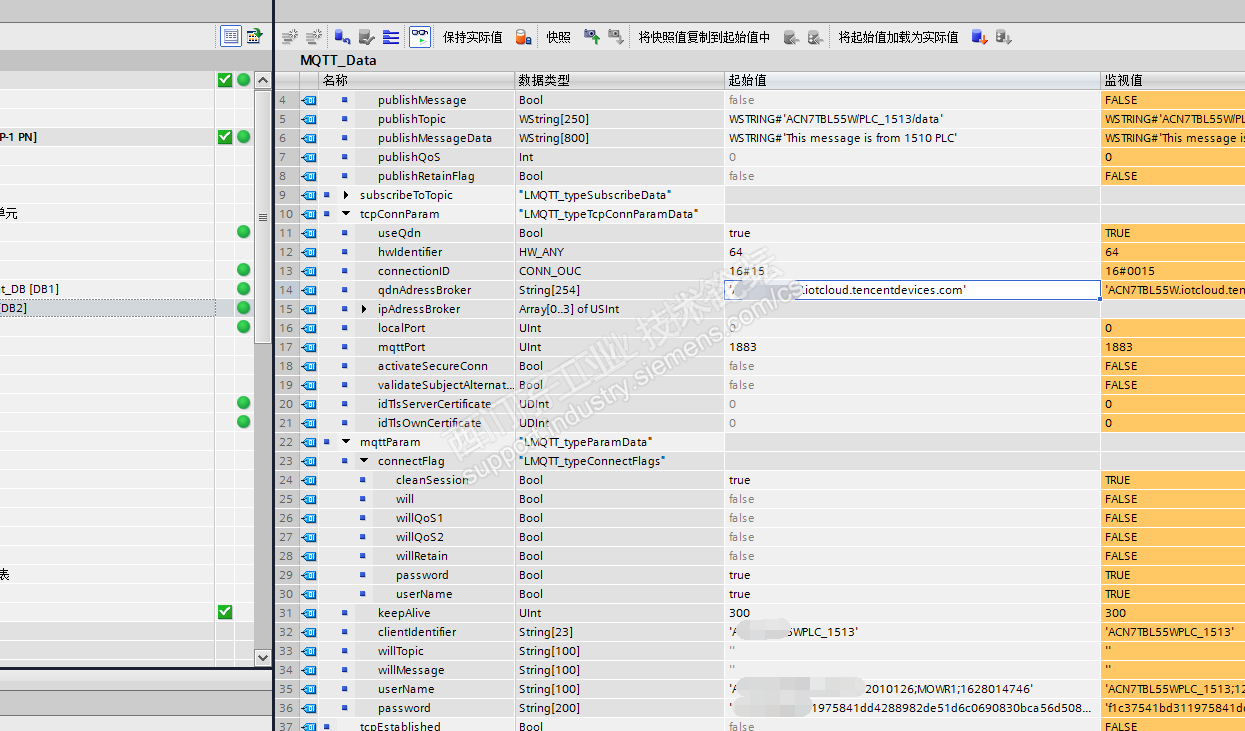
Task: Click the insert row toolbar icon
Action: pos(289,37)
